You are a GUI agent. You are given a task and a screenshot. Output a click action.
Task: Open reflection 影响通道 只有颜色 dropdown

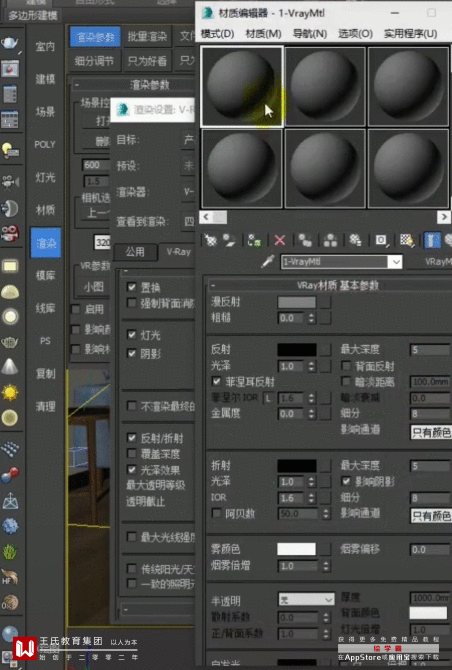[x=431, y=432]
